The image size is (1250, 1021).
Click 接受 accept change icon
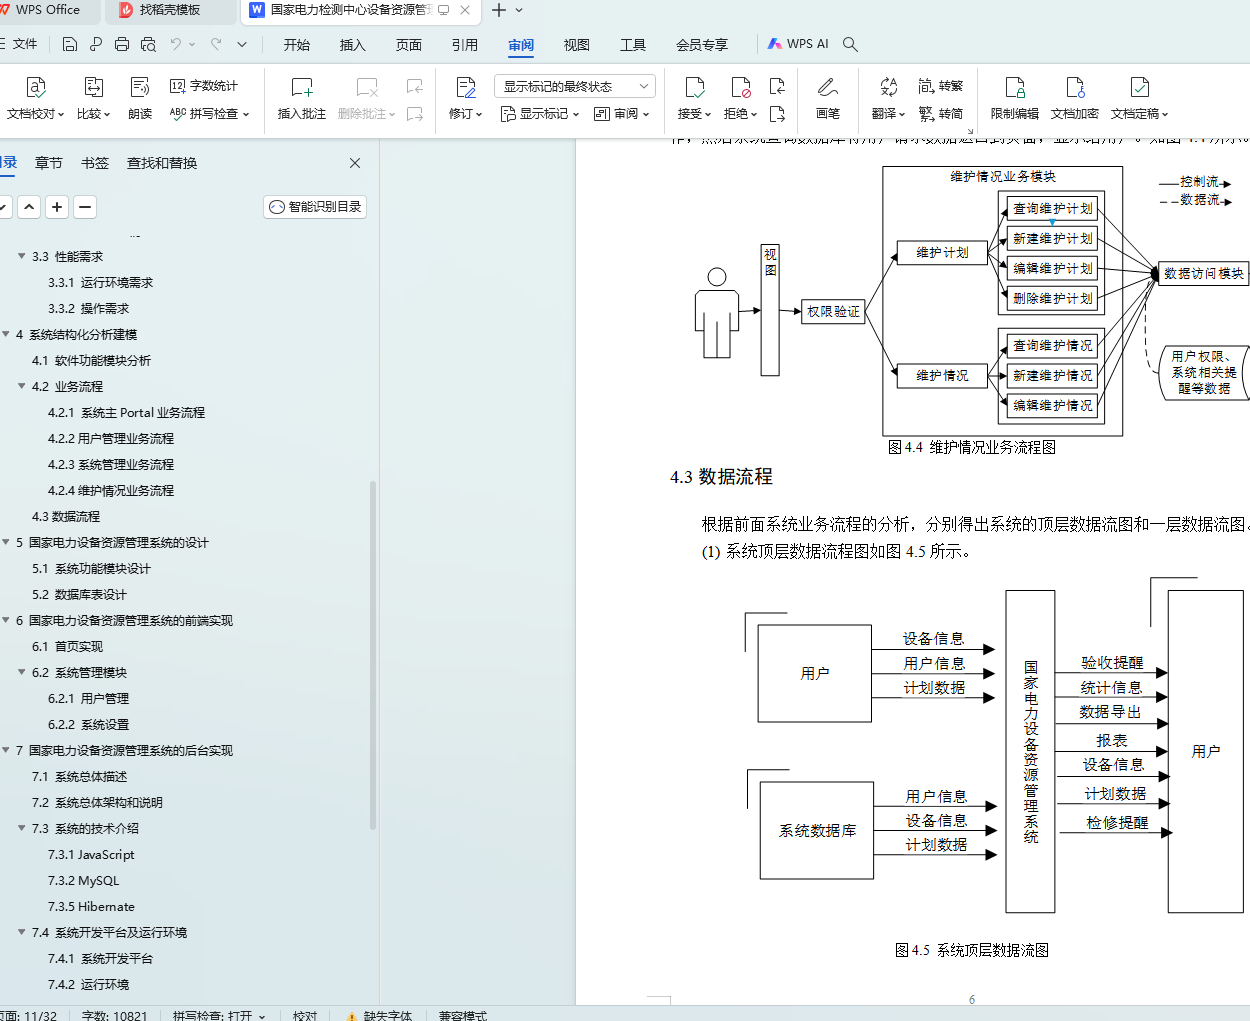694,87
